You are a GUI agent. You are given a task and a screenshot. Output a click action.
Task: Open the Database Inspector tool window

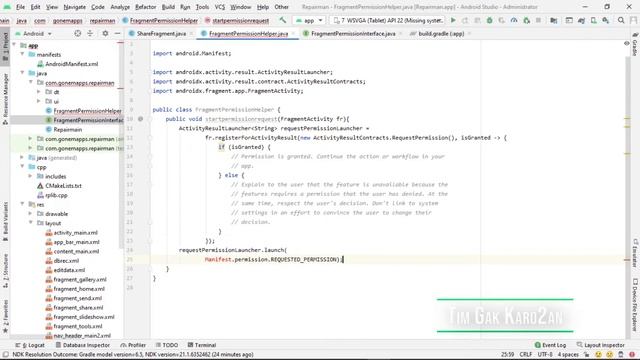click(x=82, y=345)
